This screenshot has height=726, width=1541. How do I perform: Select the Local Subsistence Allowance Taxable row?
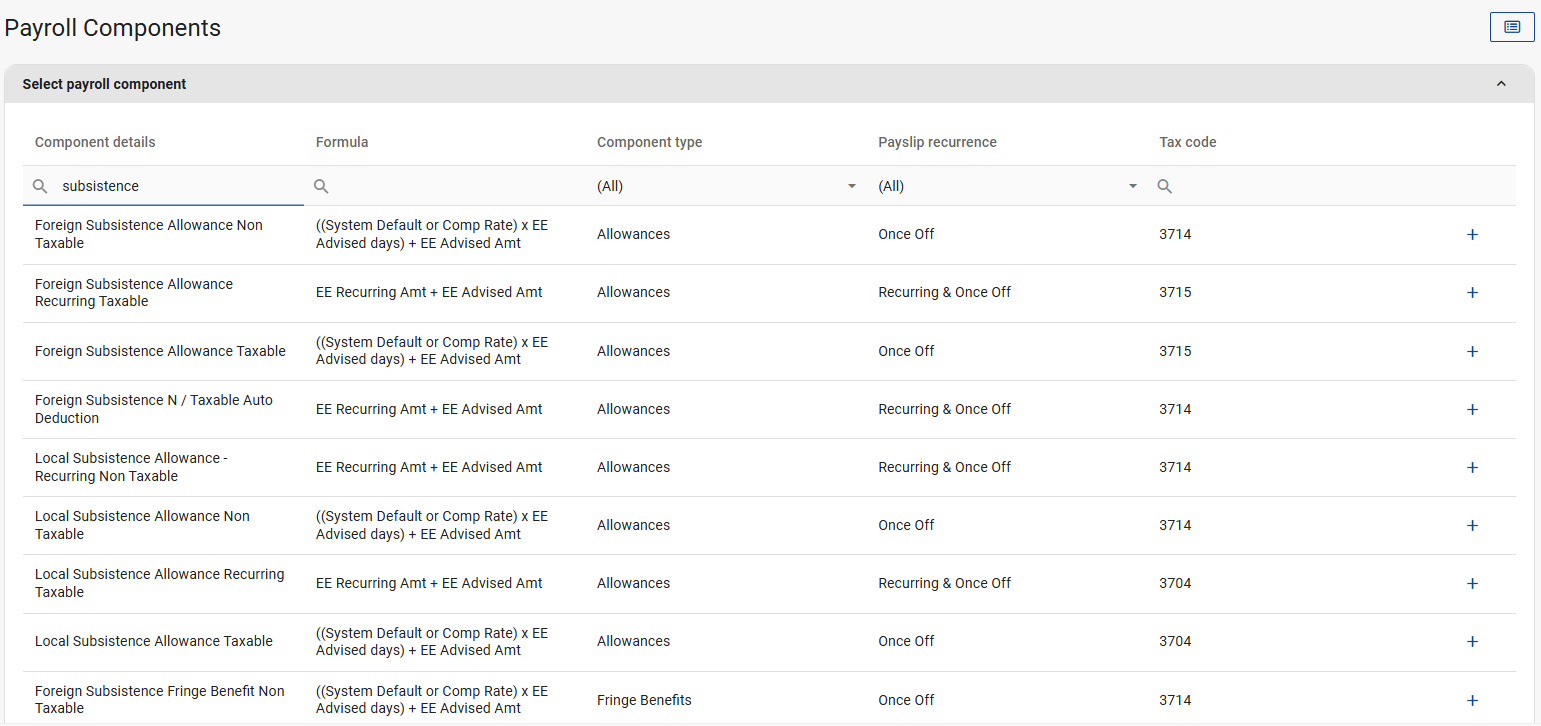(154, 641)
